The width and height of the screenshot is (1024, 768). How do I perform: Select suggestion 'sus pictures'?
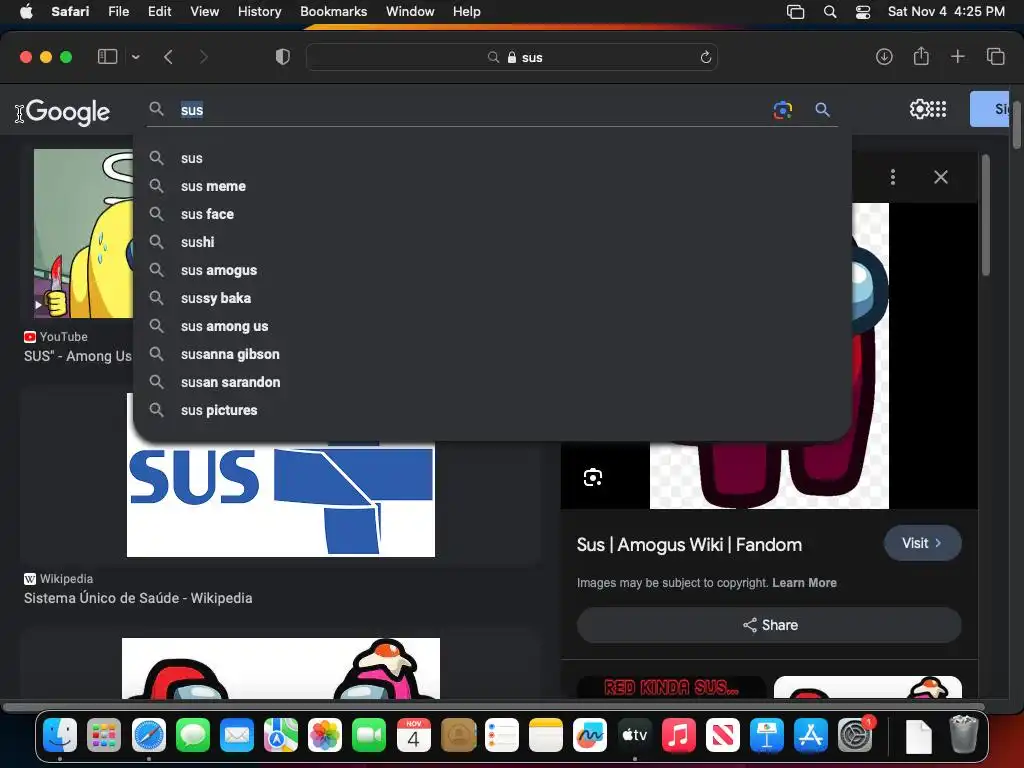[492, 411]
